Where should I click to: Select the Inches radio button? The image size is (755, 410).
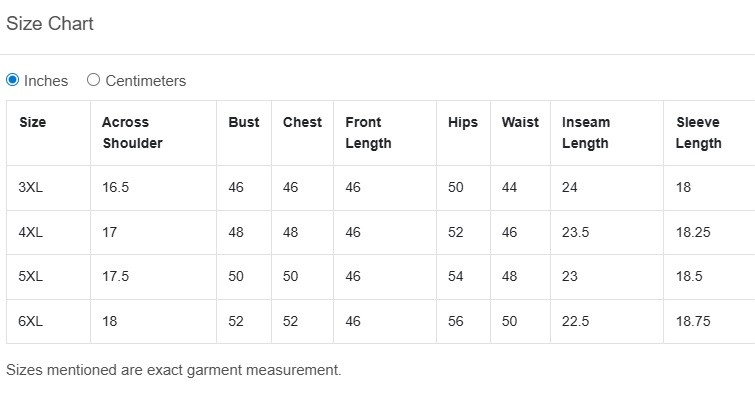pyautogui.click(x=13, y=80)
